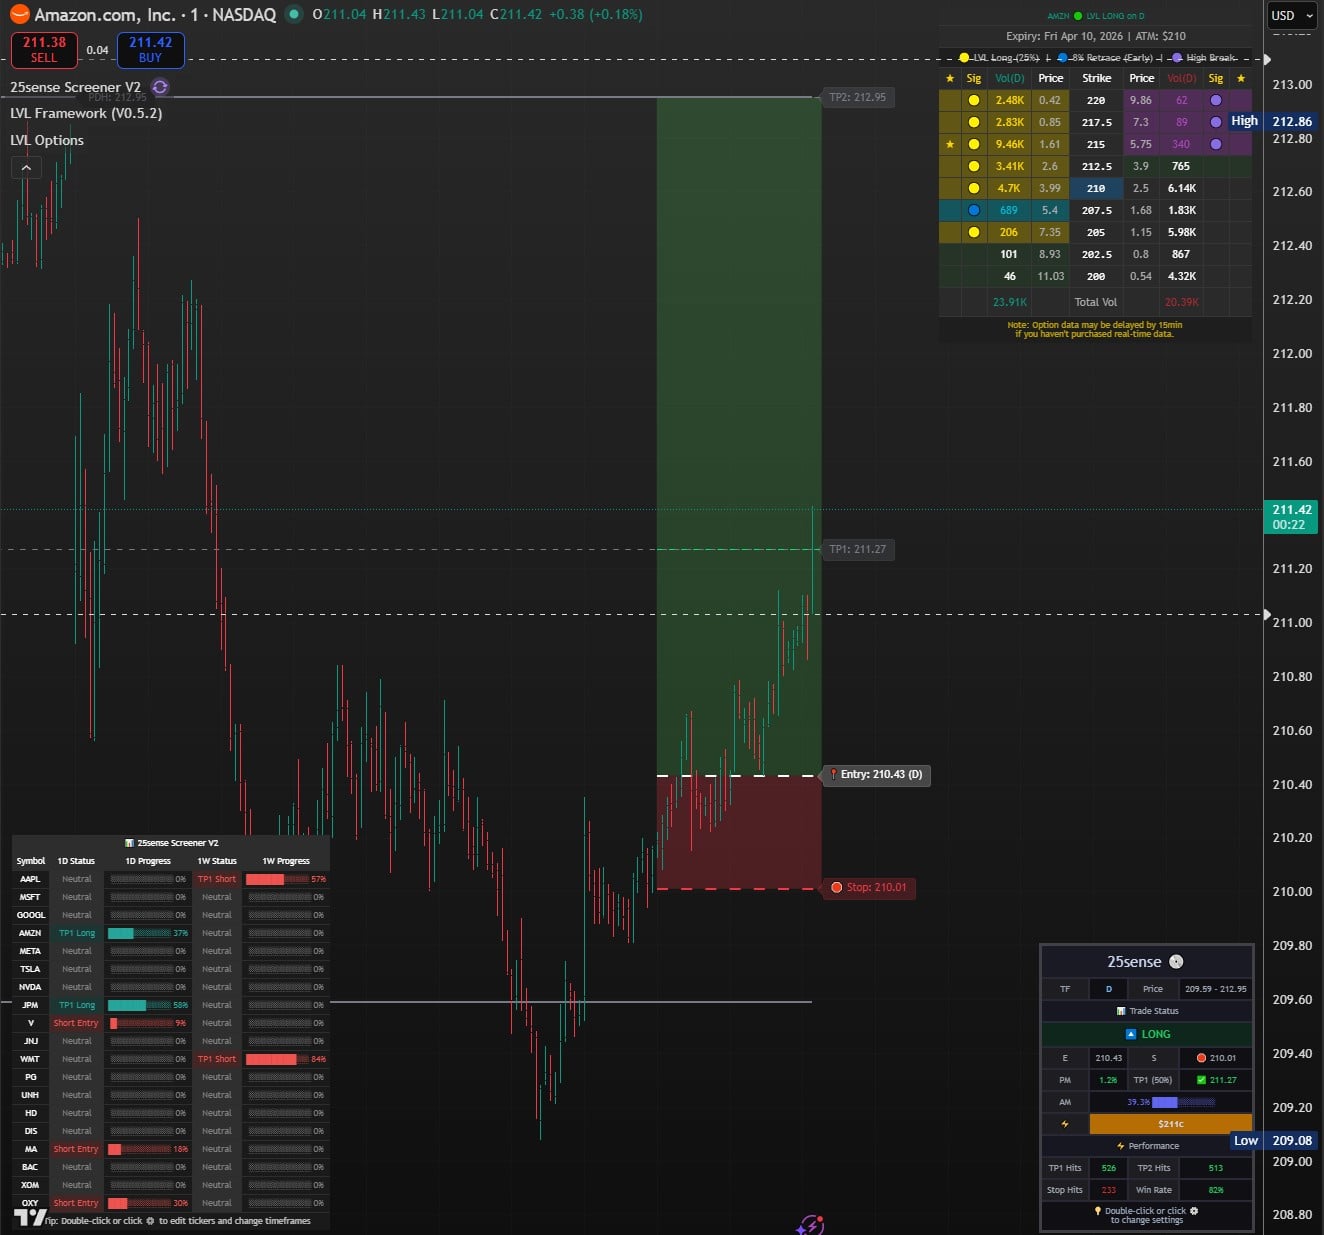Click the yellow star in the strike 215 row

pyautogui.click(x=950, y=144)
